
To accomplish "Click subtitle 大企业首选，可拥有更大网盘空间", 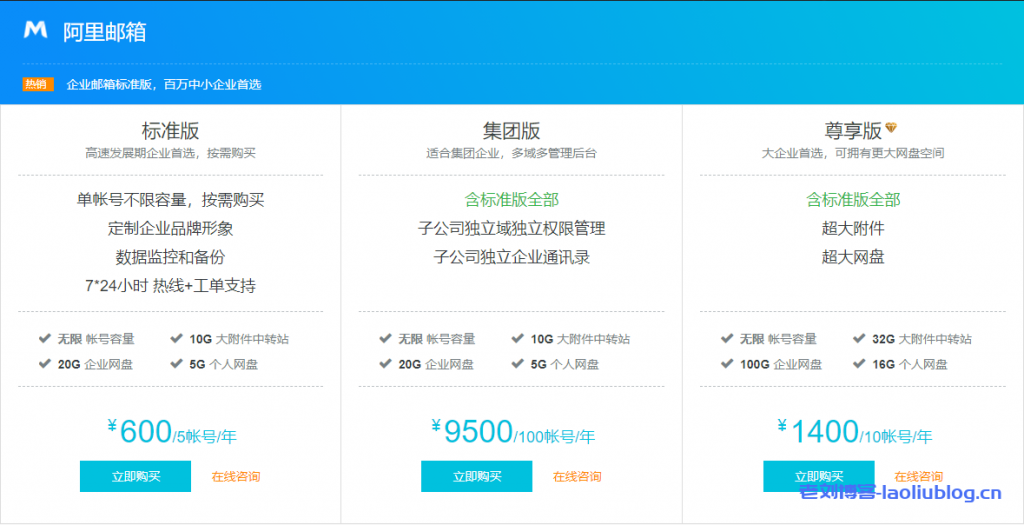I will coord(853,153).
